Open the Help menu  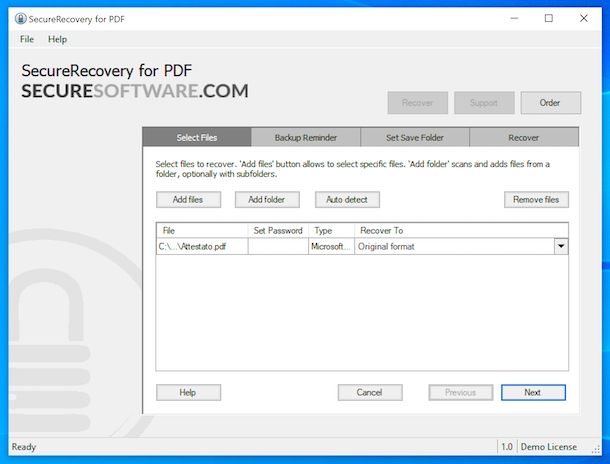(x=57, y=39)
